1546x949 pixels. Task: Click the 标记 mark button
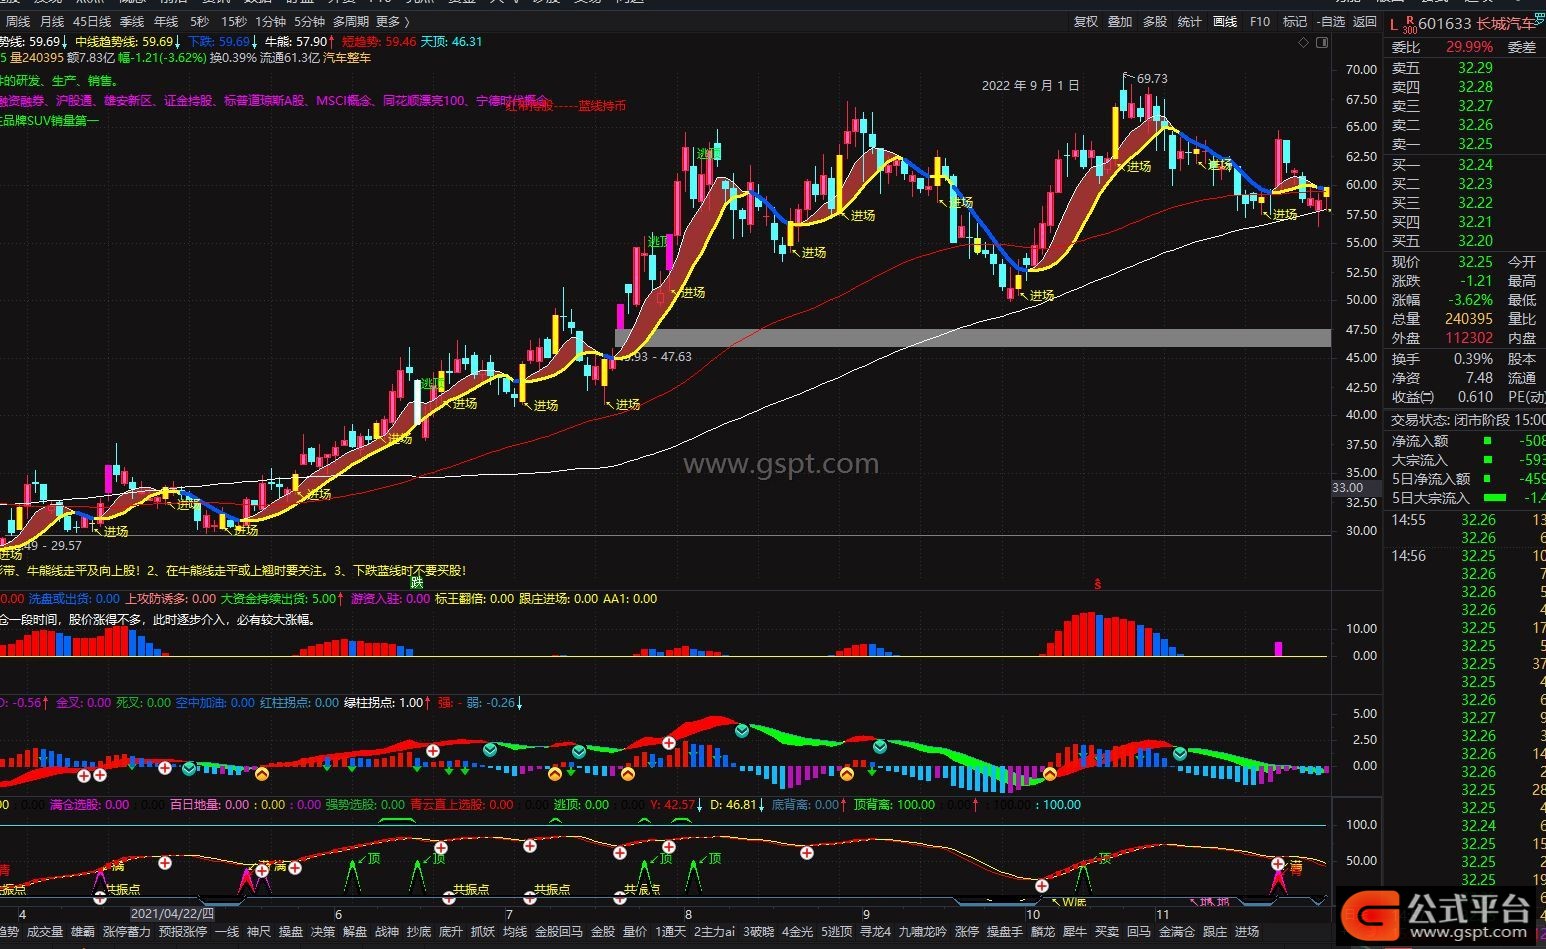1295,21
